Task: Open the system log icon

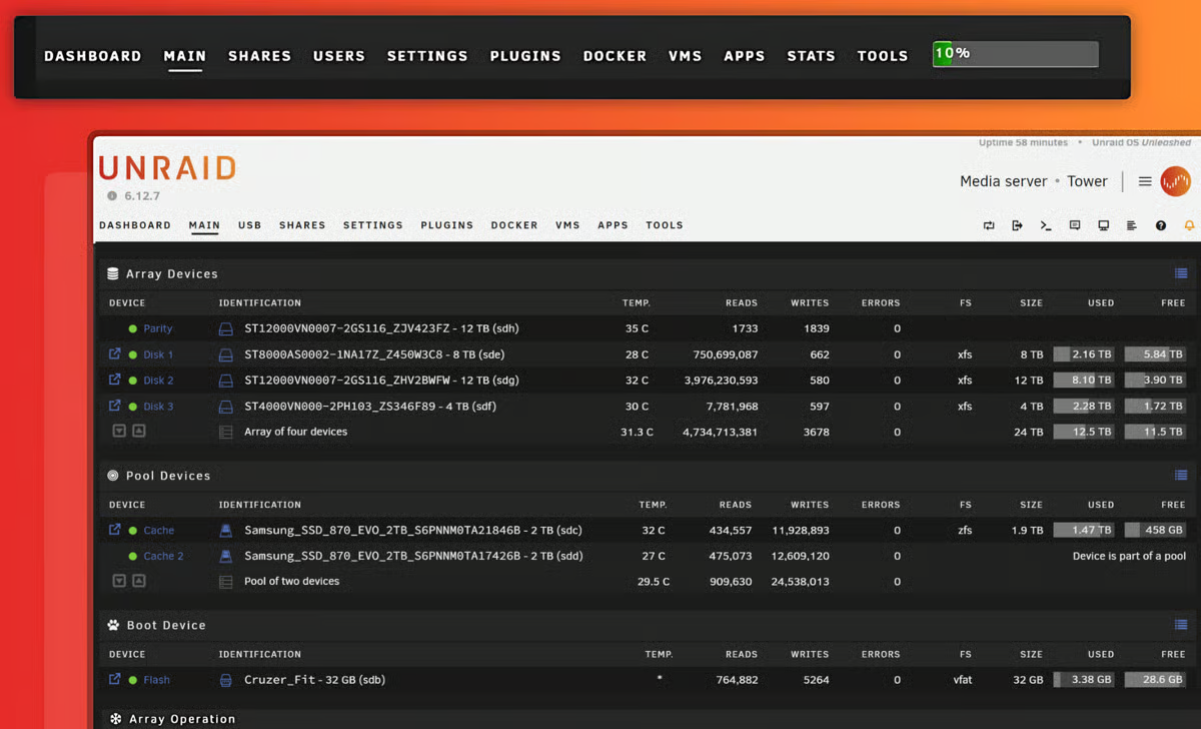Action: point(1131,226)
